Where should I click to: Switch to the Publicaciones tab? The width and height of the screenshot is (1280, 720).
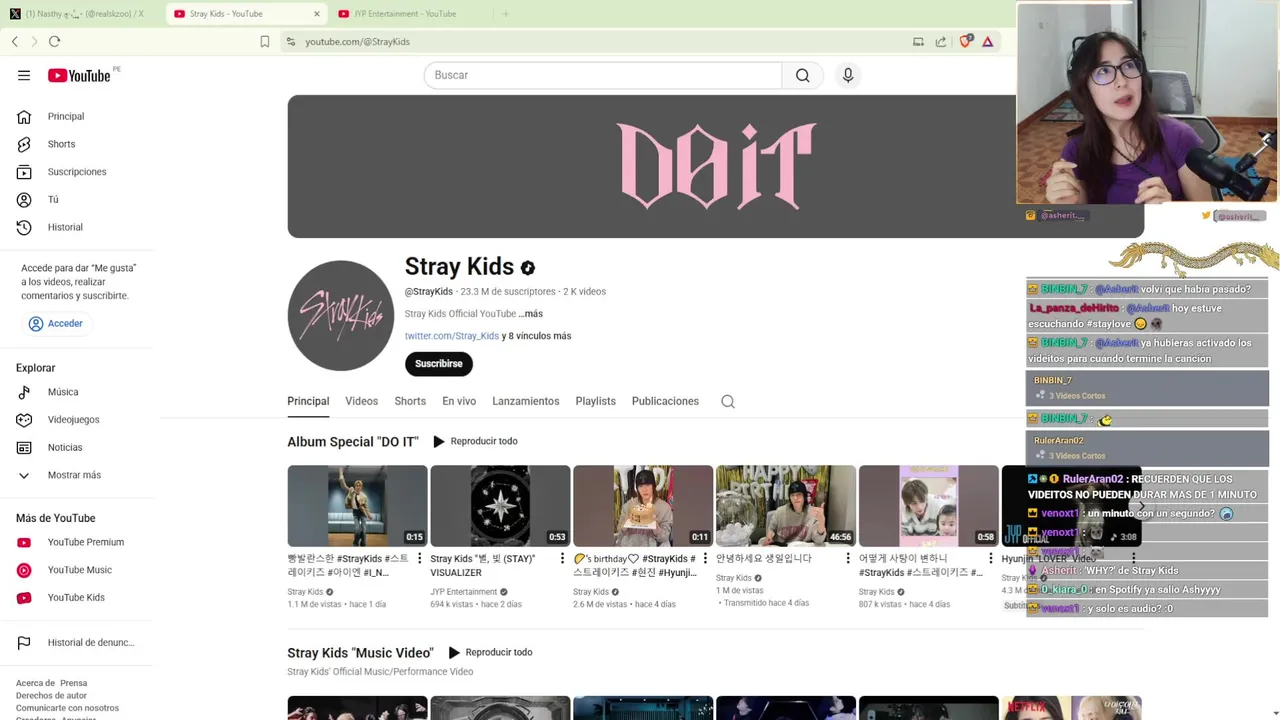665,401
